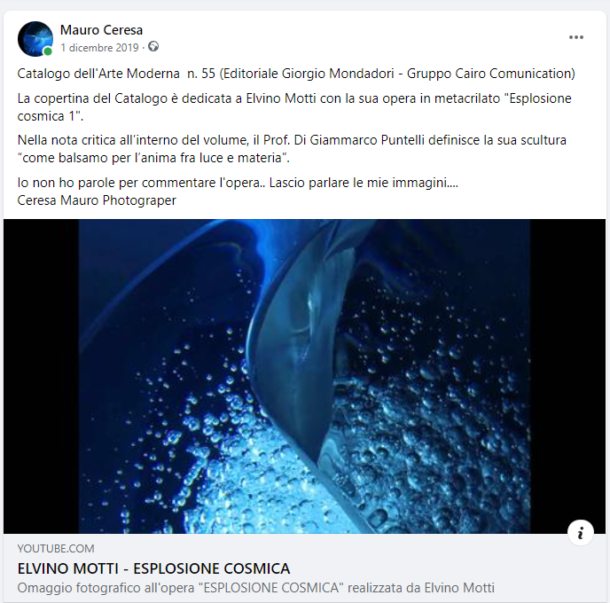Click the paragraph starting La copertina del Catalogo
Viewport: 610px width, 603px height.
(x=294, y=107)
